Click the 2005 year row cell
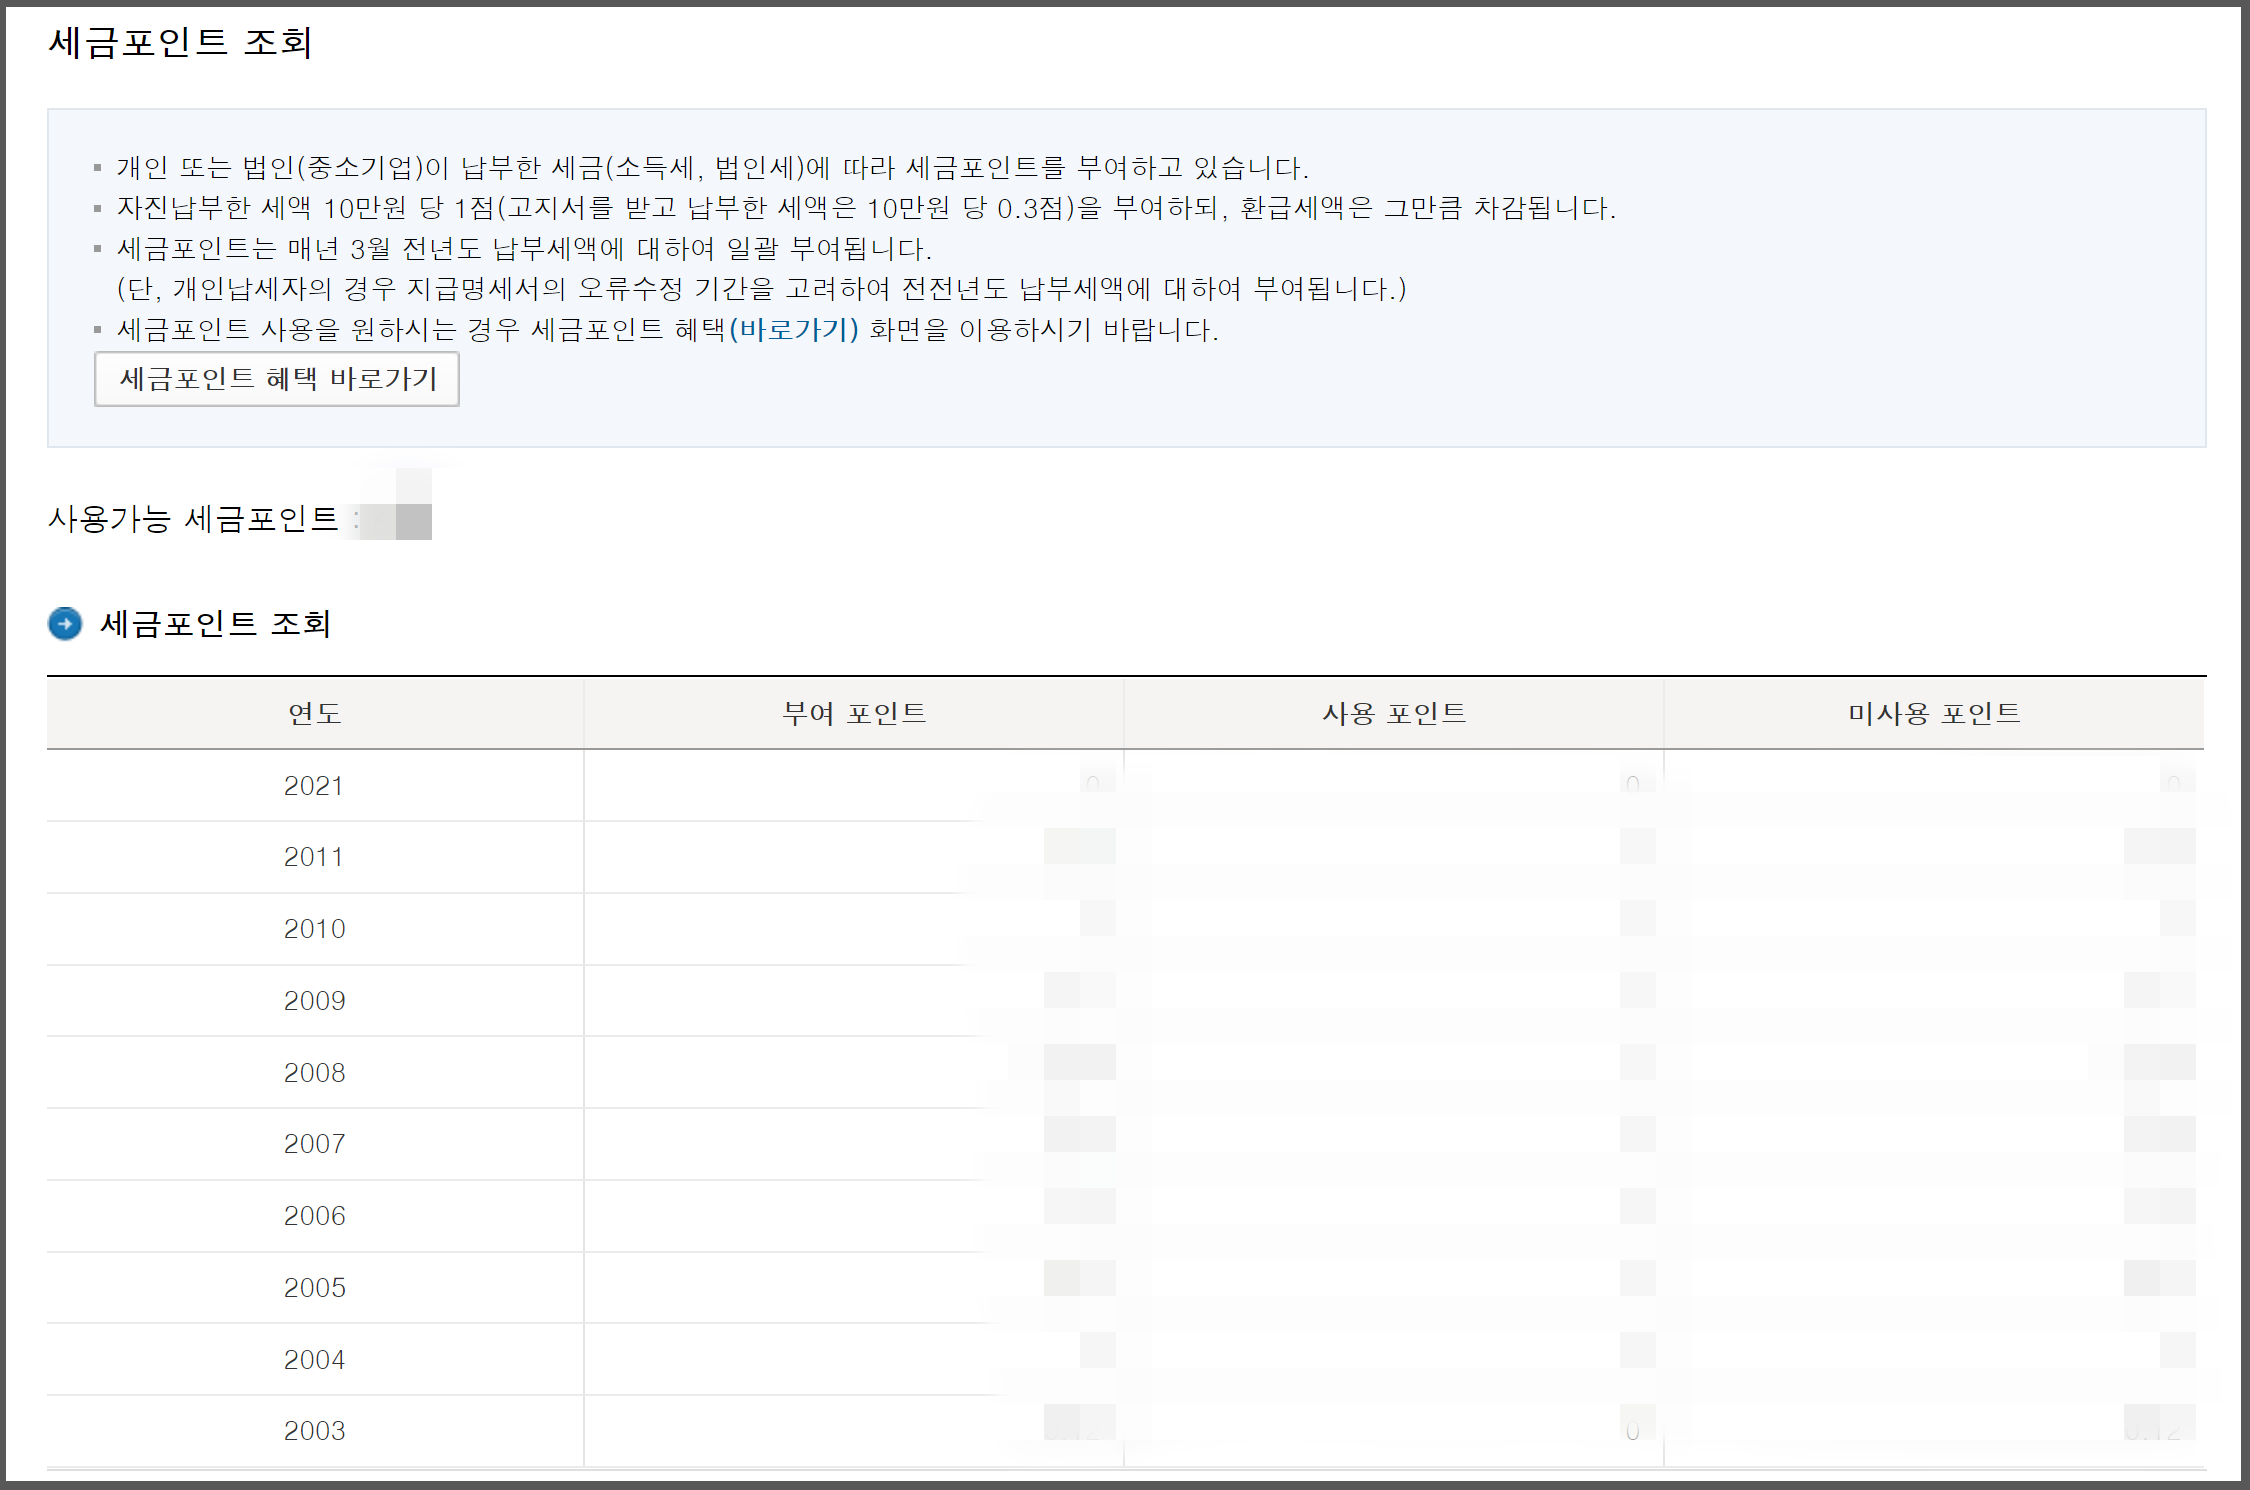The width and height of the screenshot is (2250, 1490). coord(315,1288)
